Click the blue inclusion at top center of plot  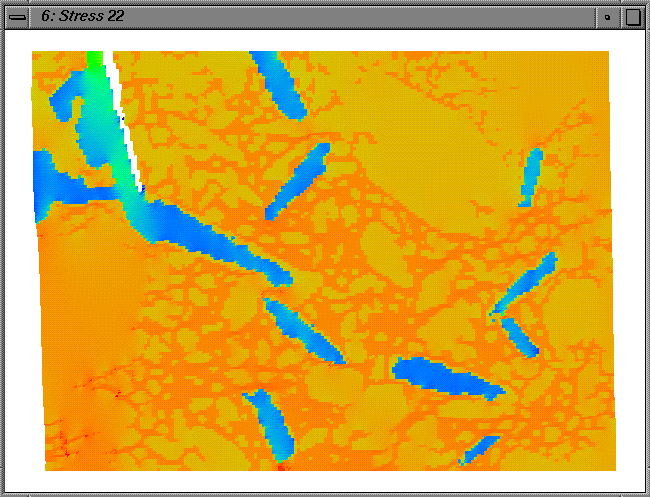coord(280,85)
